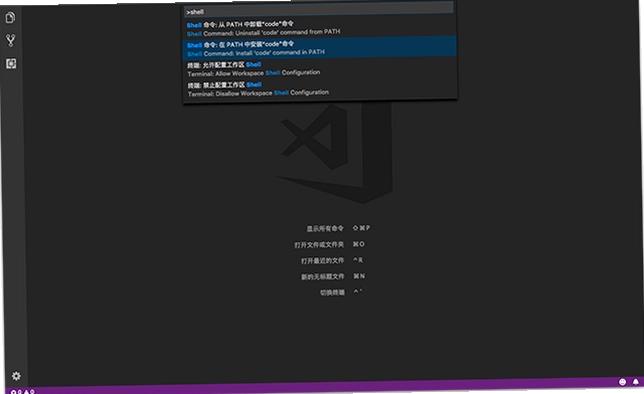Viewport: 644px width, 394px height.
Task: Click the 切换终端 shortcut hint
Action: tap(341, 292)
